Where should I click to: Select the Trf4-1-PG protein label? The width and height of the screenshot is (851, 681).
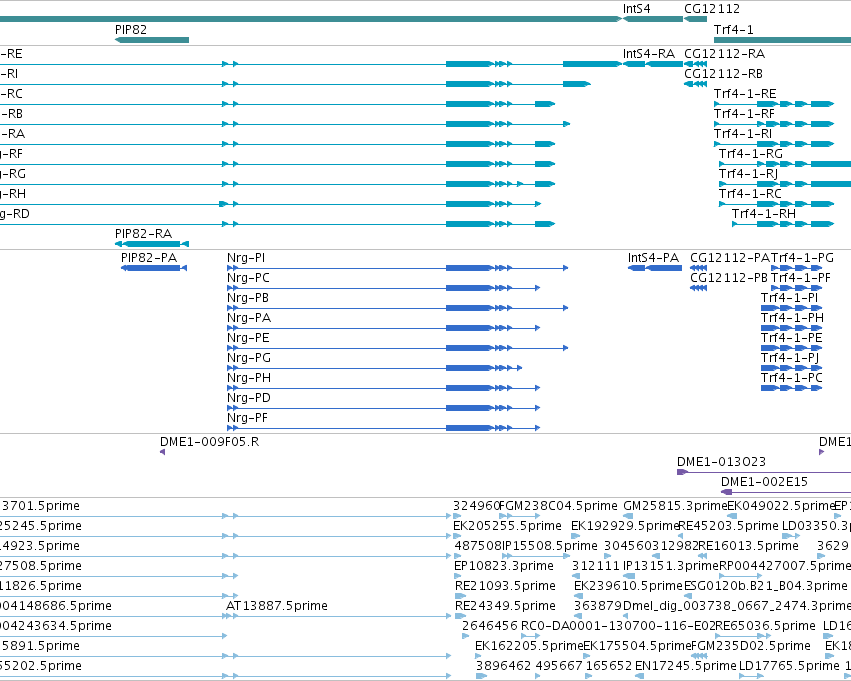(x=802, y=258)
